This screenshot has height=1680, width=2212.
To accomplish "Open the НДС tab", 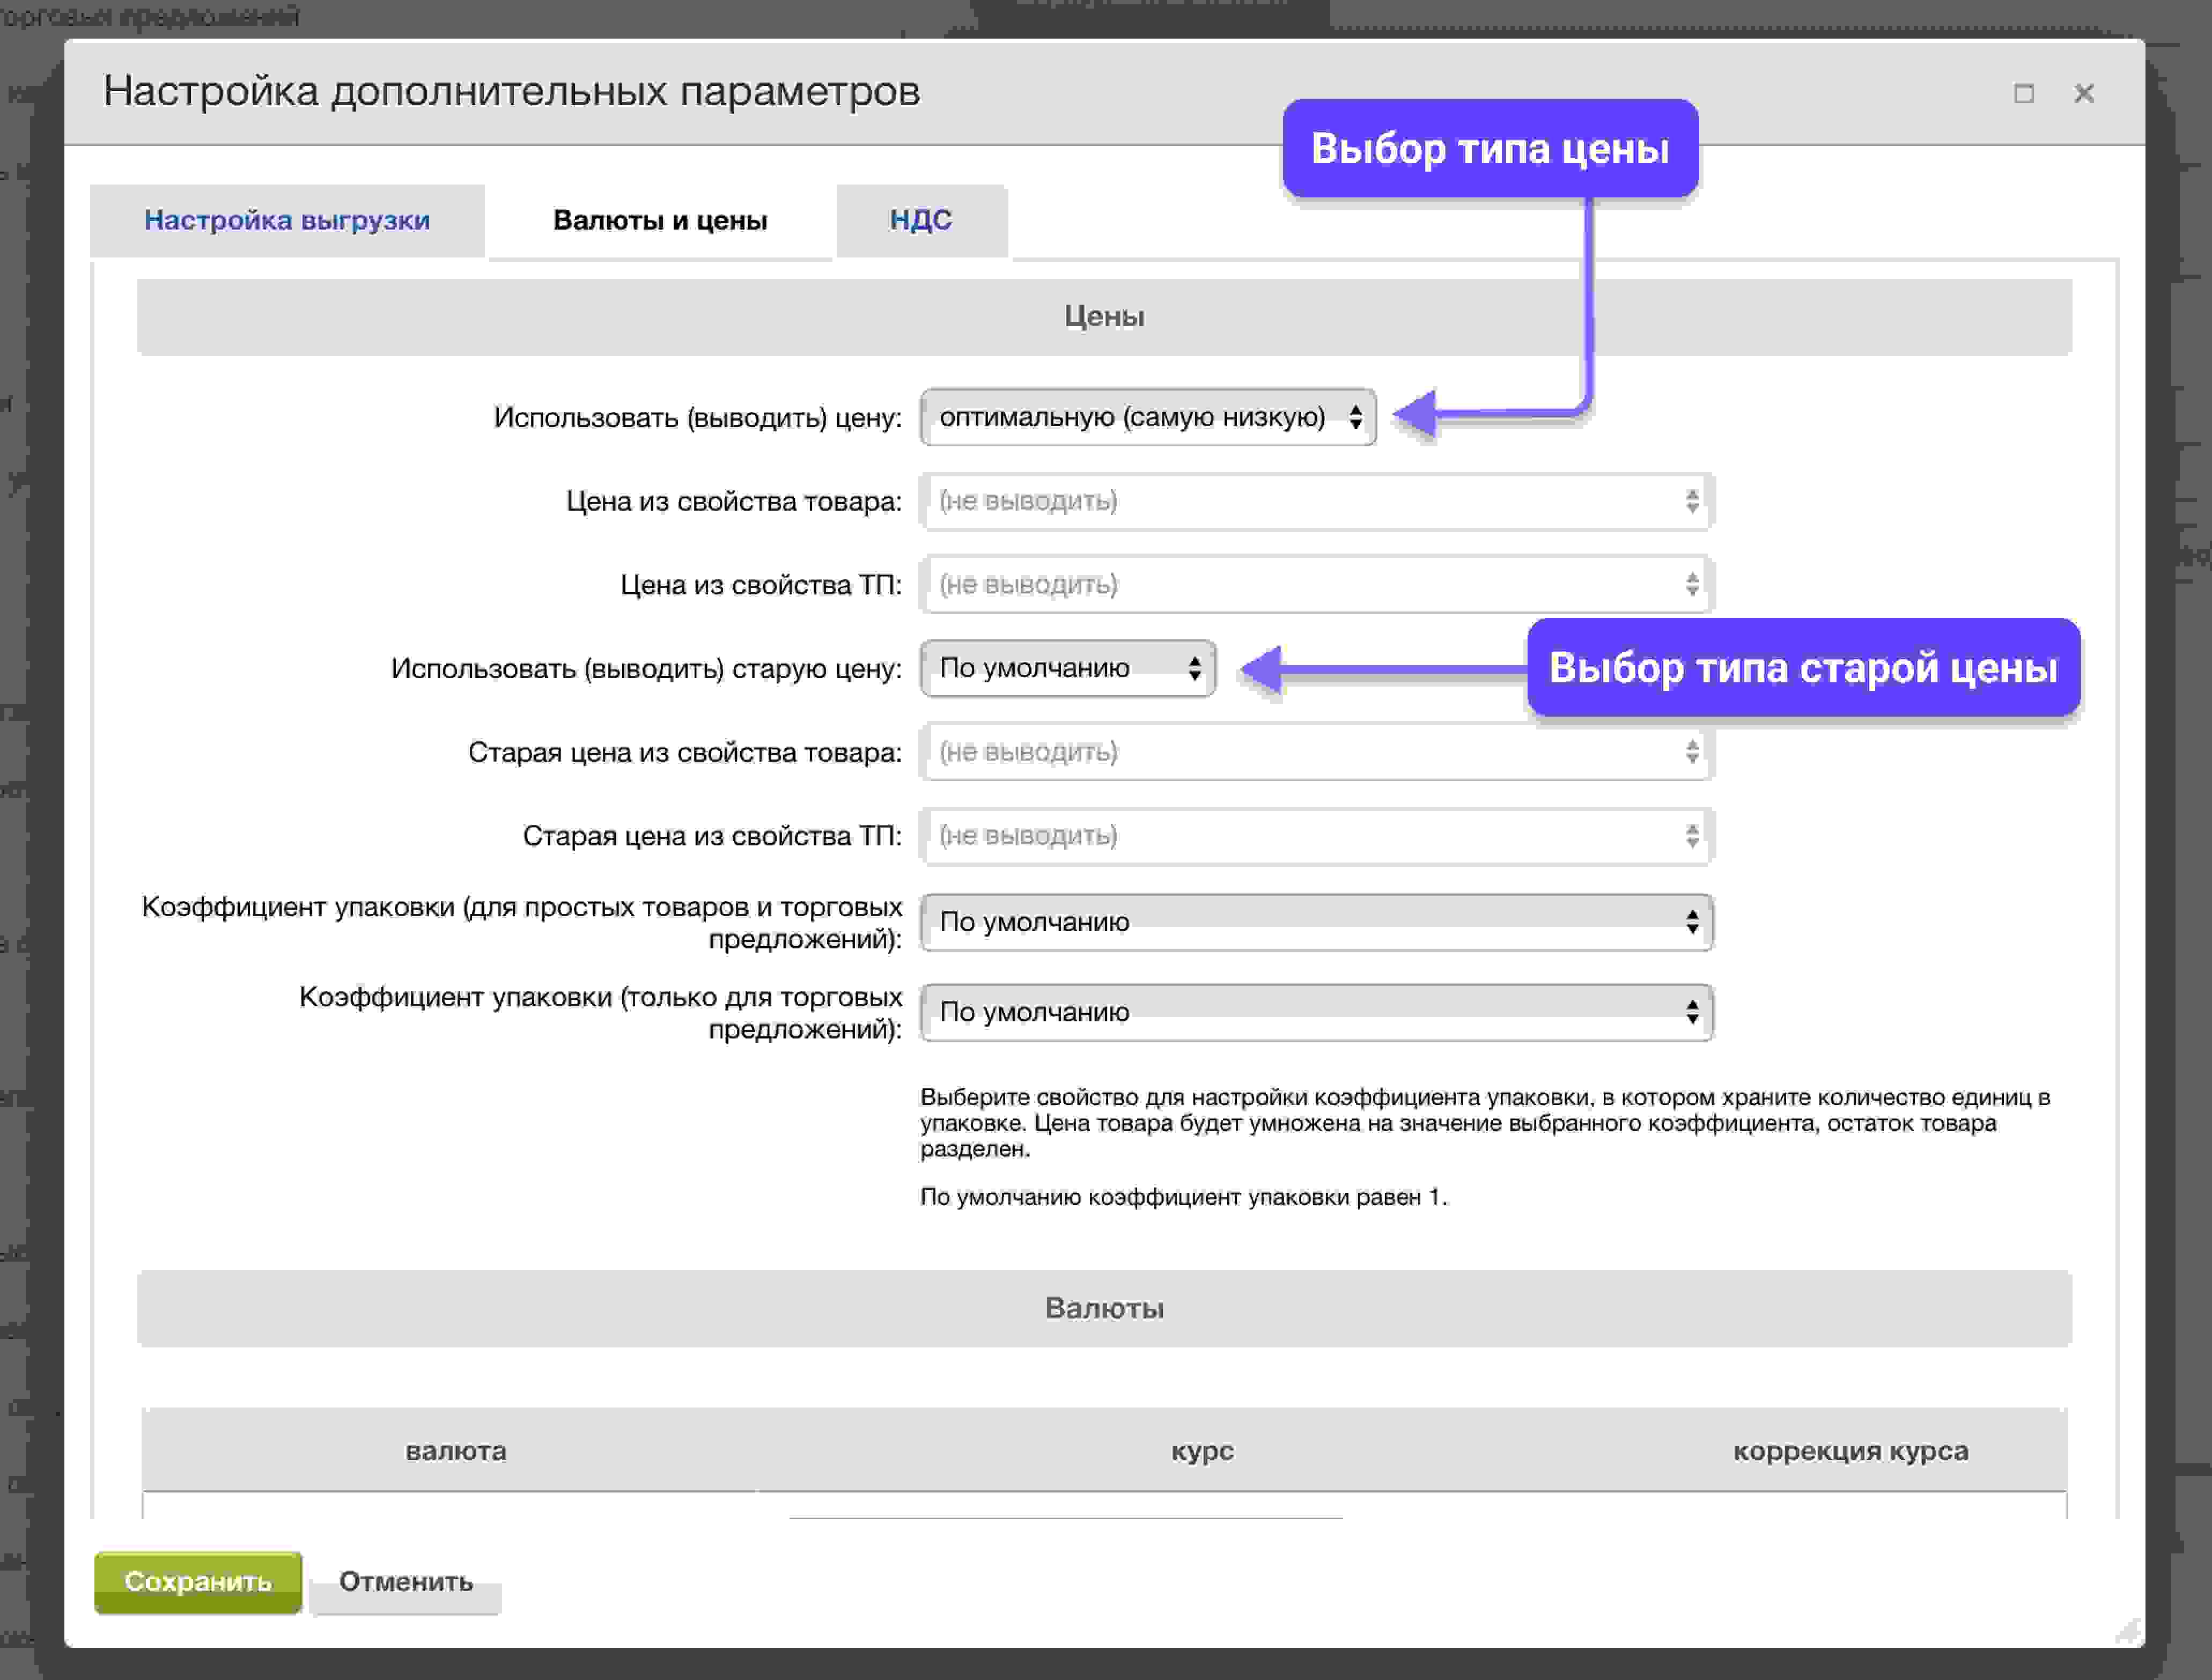I will [921, 220].
